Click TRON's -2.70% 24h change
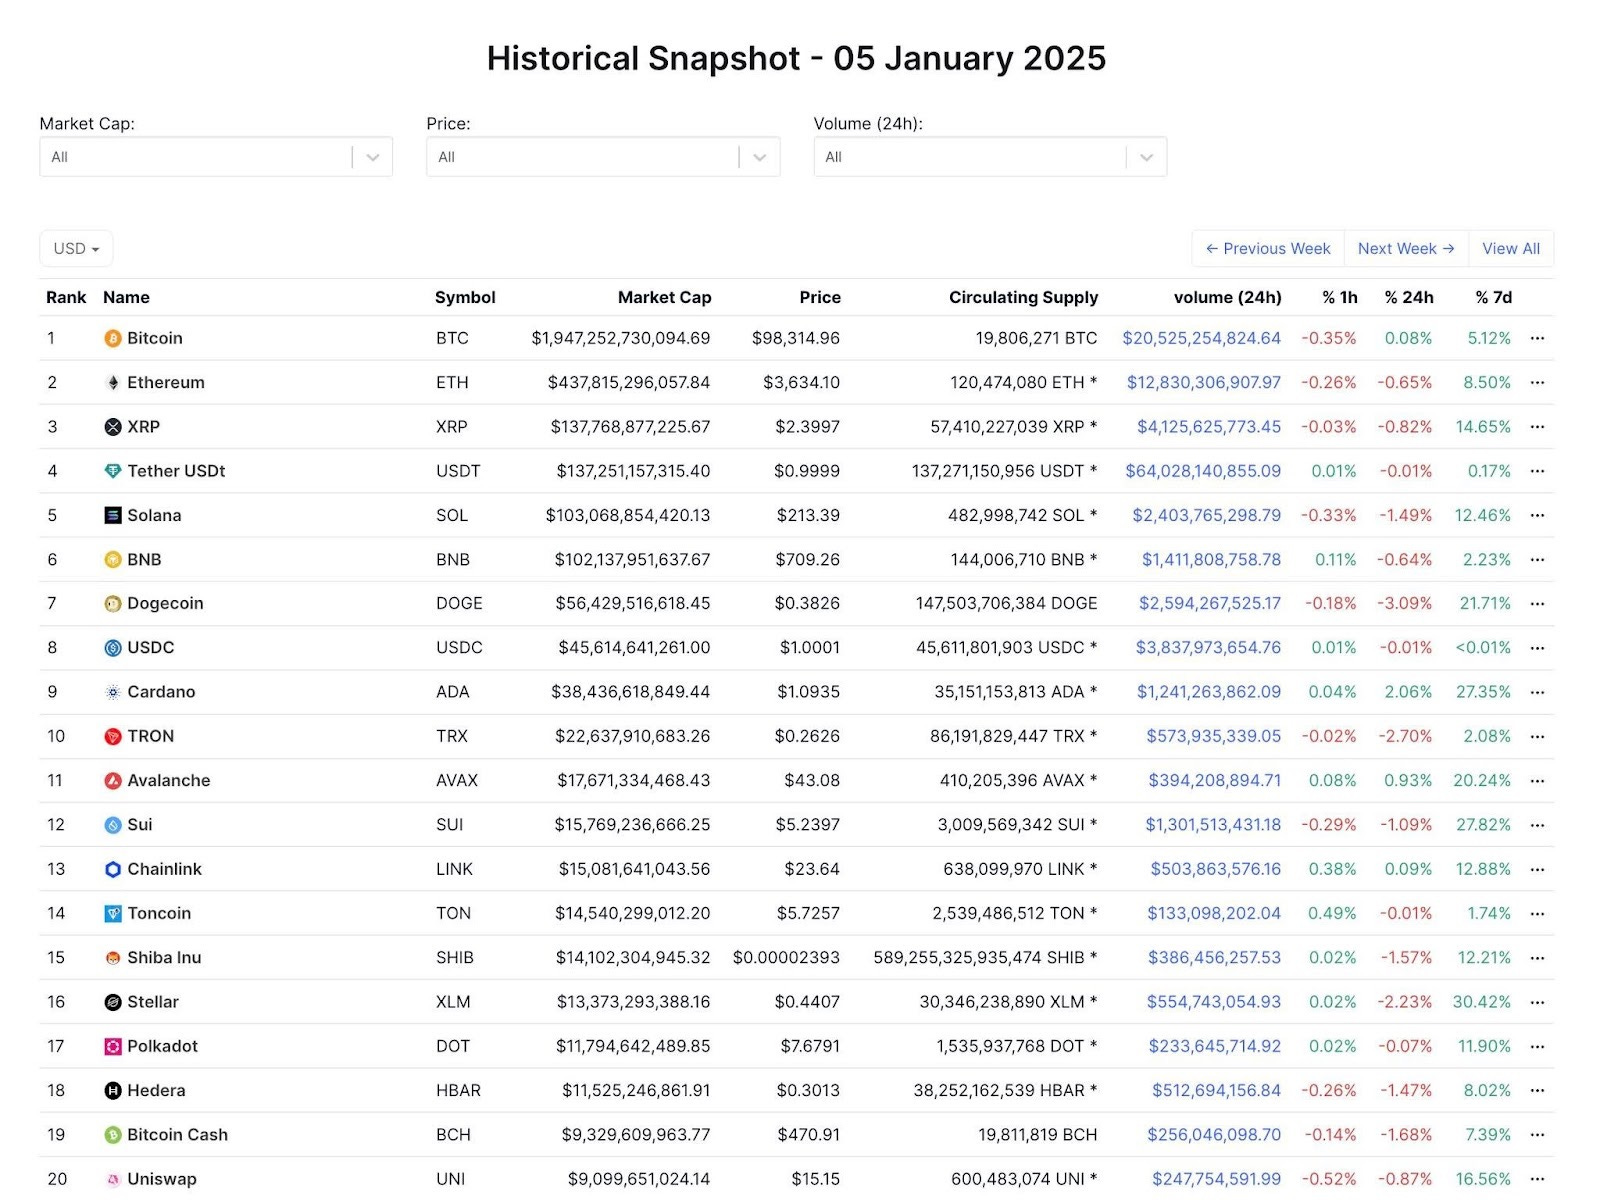Viewport: 1600px width, 1200px height. click(1404, 737)
